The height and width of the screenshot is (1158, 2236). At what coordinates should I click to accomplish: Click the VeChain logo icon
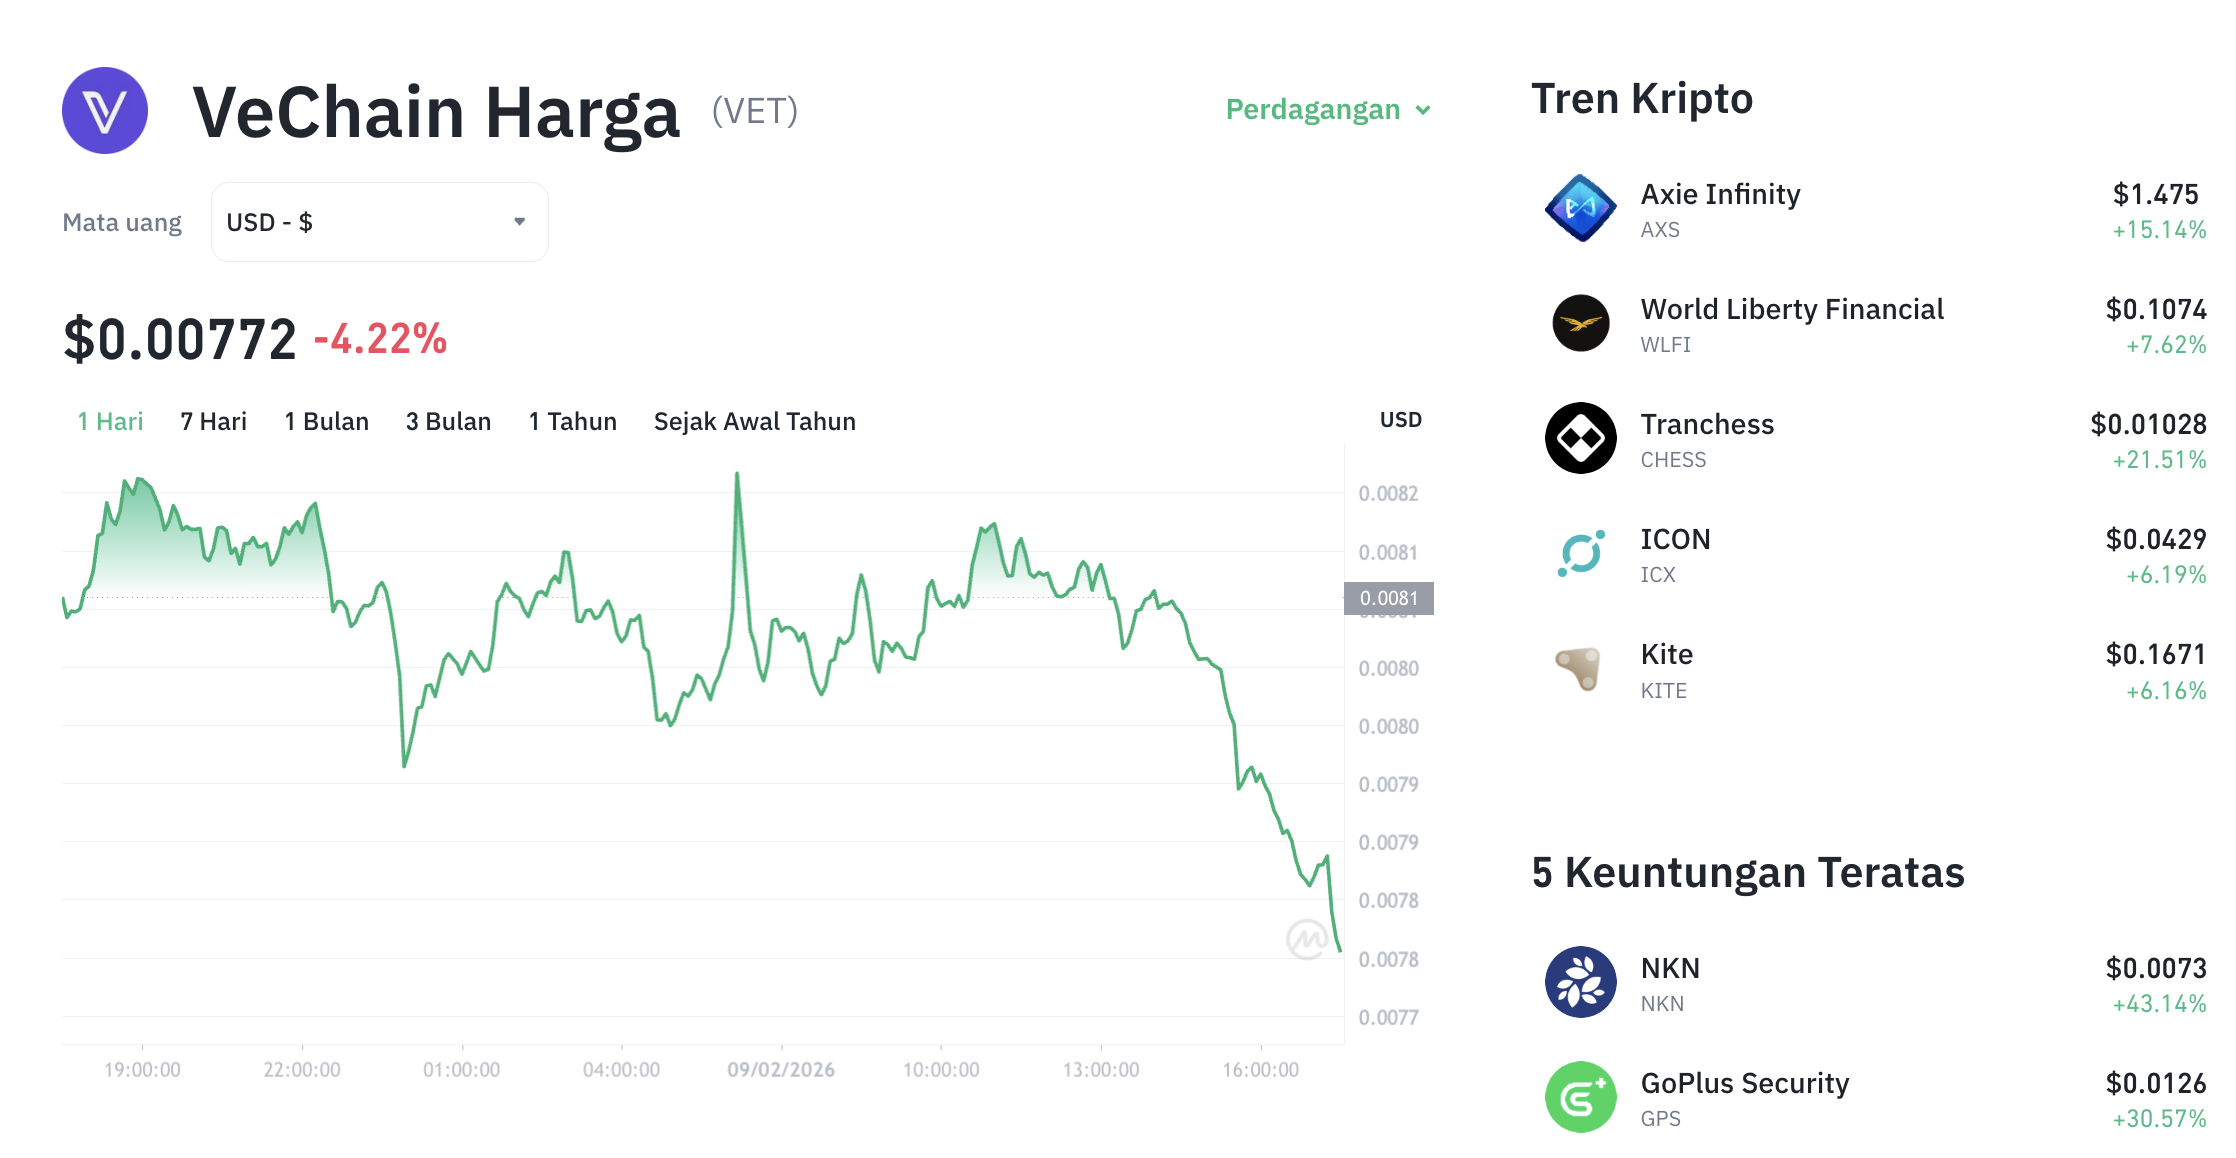point(104,110)
